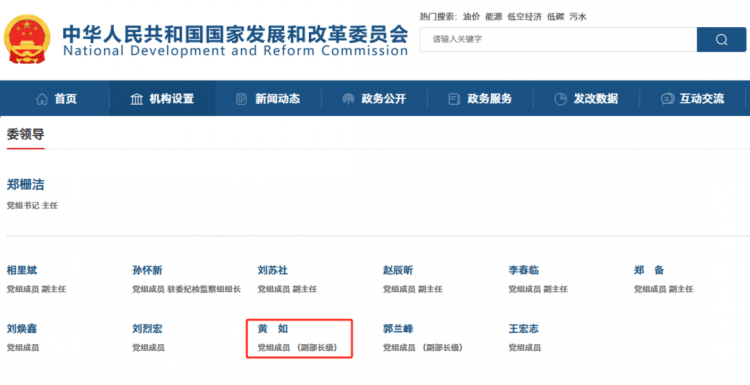
Task: Click 党组成员 under 刘焕鑫
Action: pyautogui.click(x=22, y=348)
